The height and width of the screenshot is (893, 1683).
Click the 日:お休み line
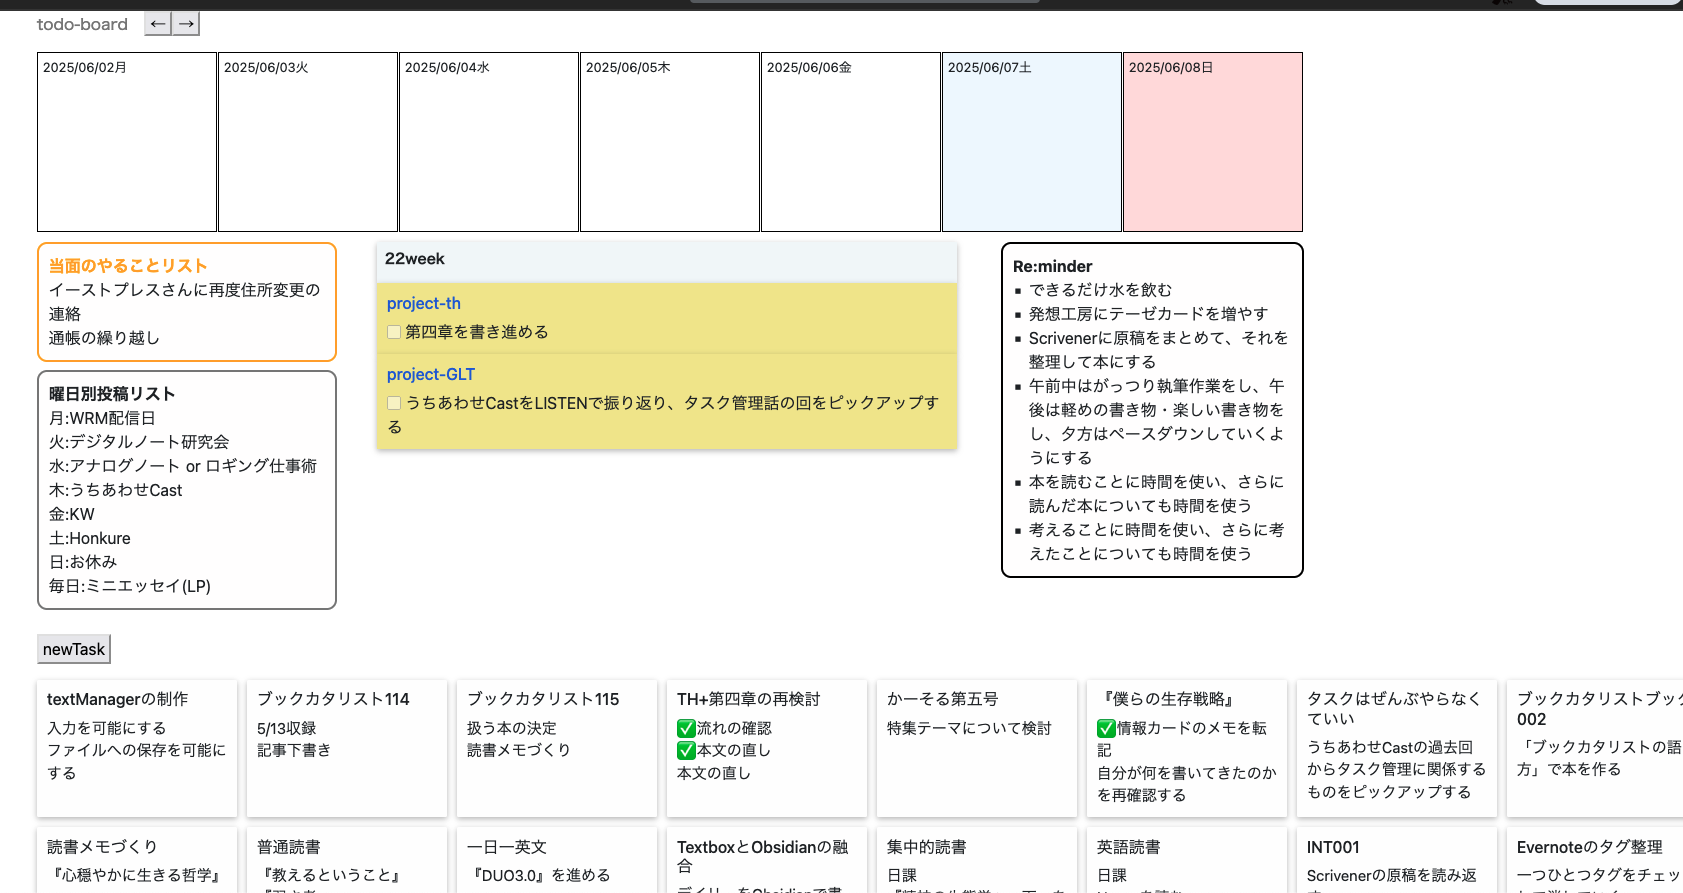(83, 562)
